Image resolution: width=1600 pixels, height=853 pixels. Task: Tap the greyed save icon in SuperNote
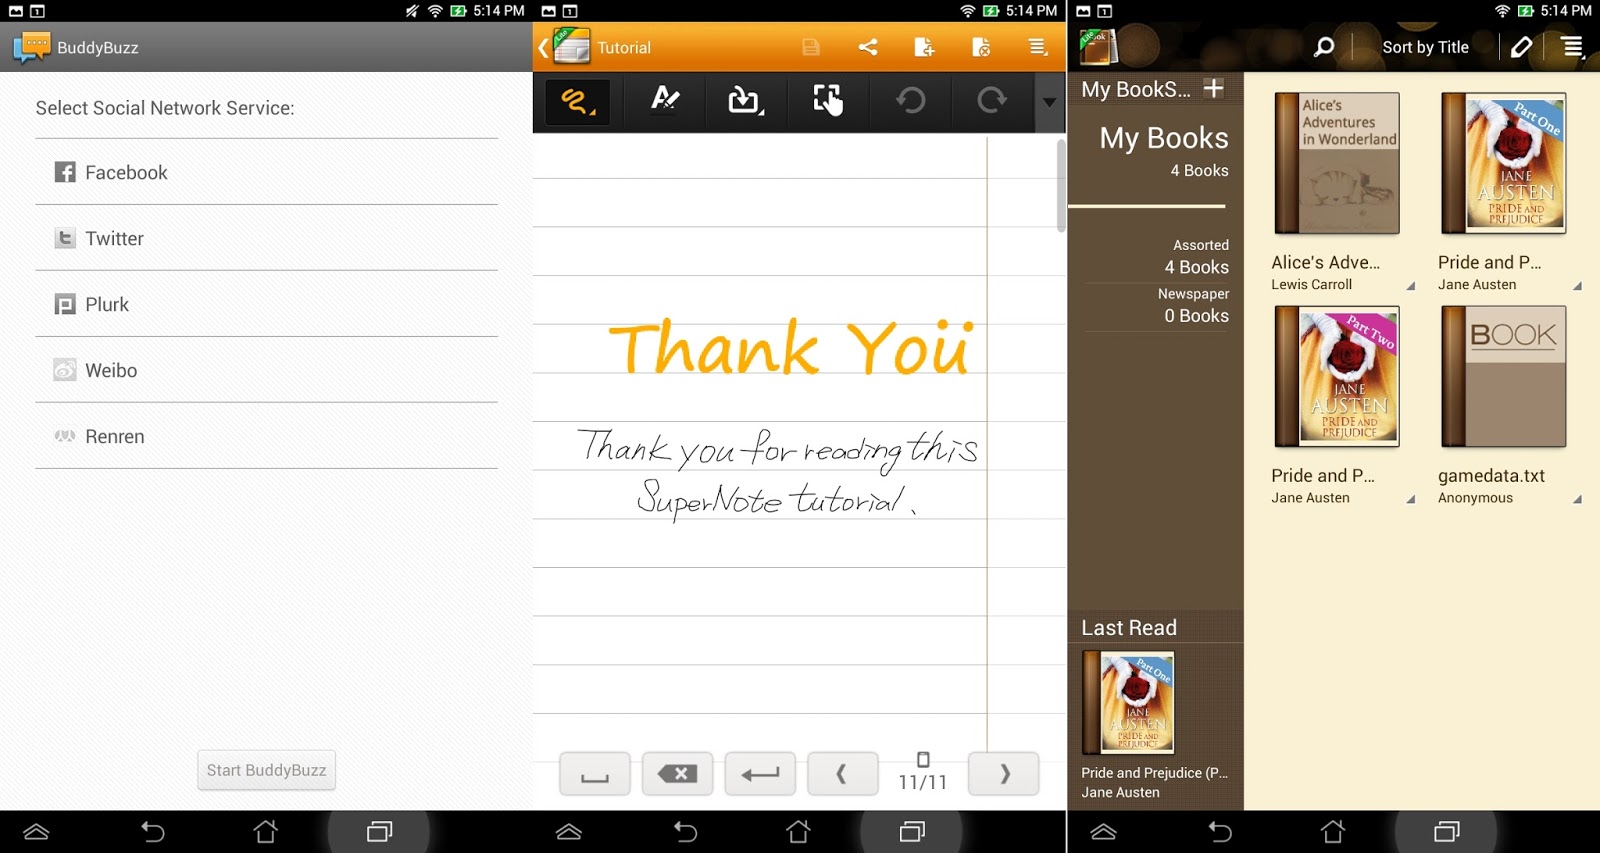tap(811, 47)
